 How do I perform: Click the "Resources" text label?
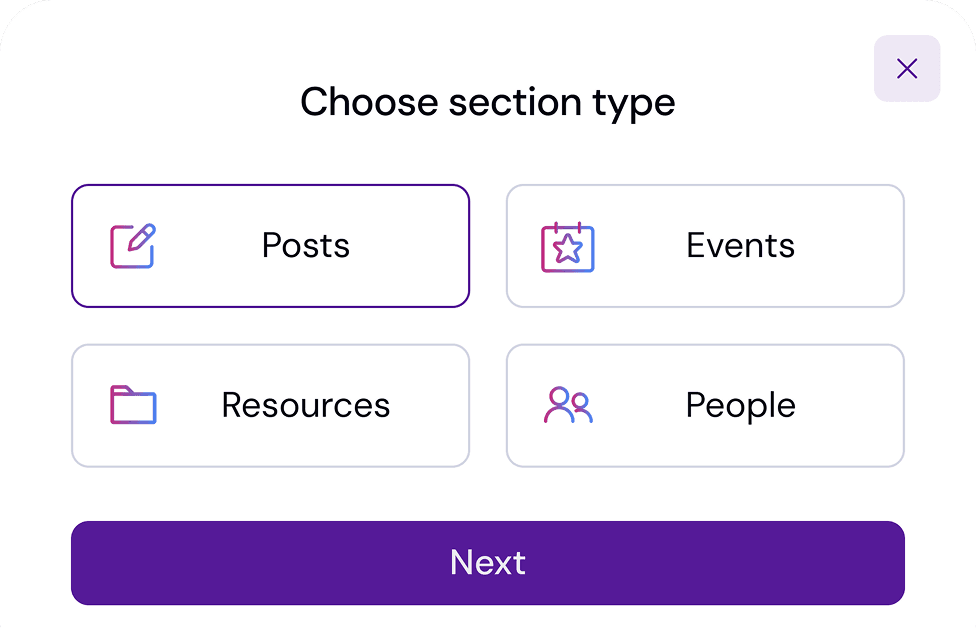click(x=306, y=406)
